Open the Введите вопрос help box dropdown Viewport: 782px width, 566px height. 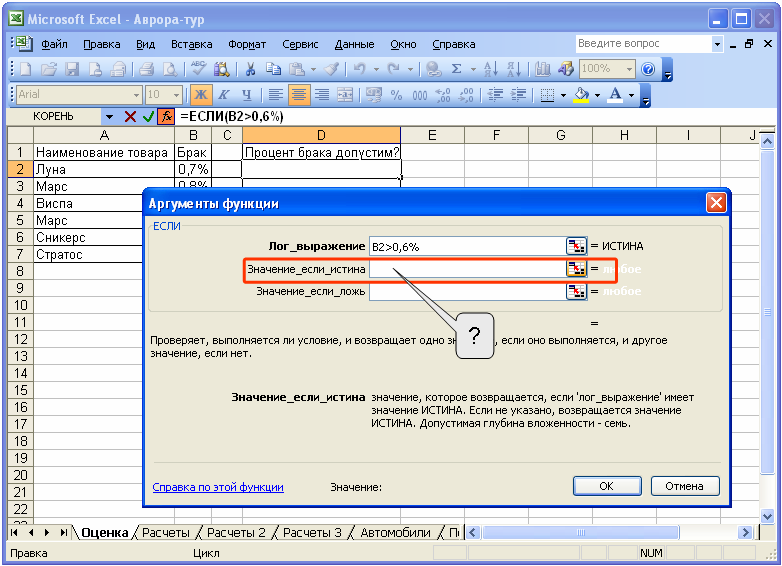click(717, 44)
